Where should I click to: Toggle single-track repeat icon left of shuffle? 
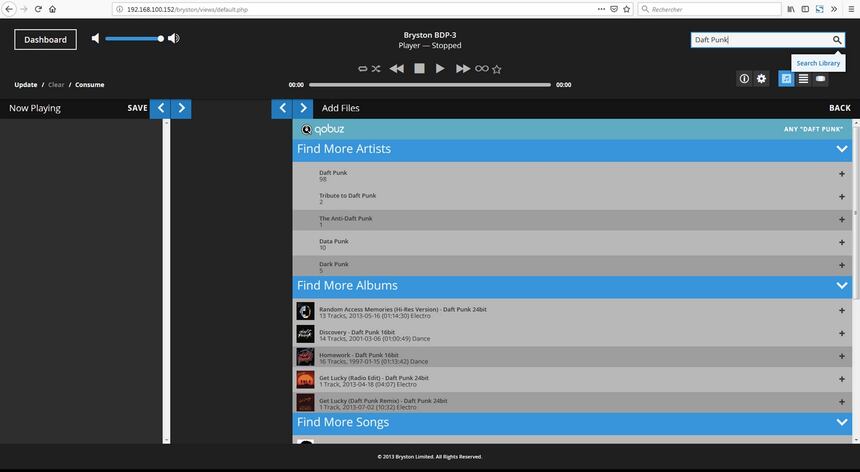363,69
